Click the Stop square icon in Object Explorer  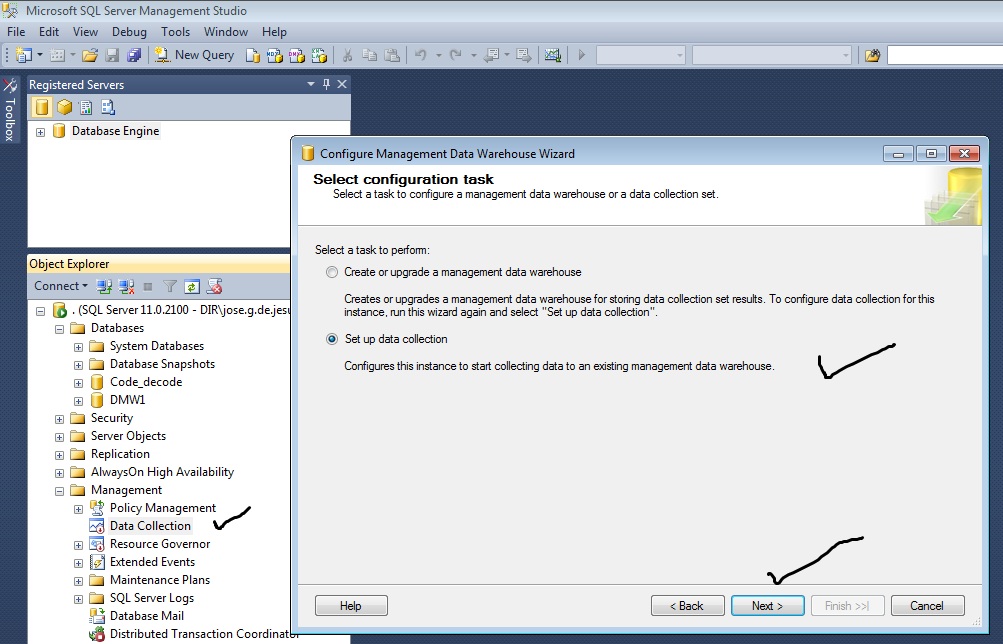148,287
